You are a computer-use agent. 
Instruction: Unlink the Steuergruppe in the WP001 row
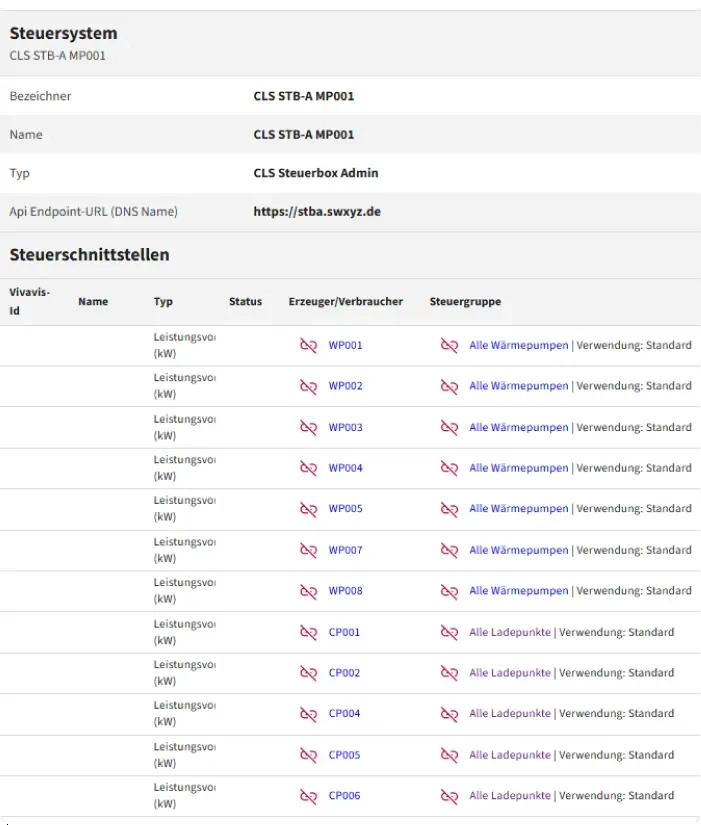coord(449,345)
